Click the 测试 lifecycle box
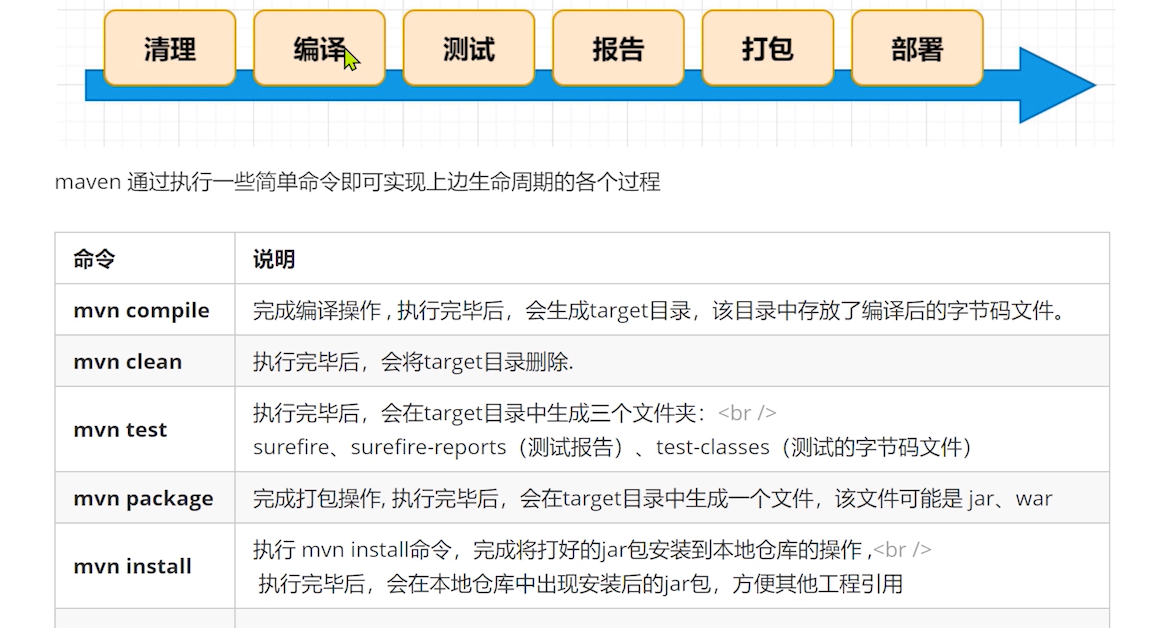The height and width of the screenshot is (628, 1158). point(469,49)
